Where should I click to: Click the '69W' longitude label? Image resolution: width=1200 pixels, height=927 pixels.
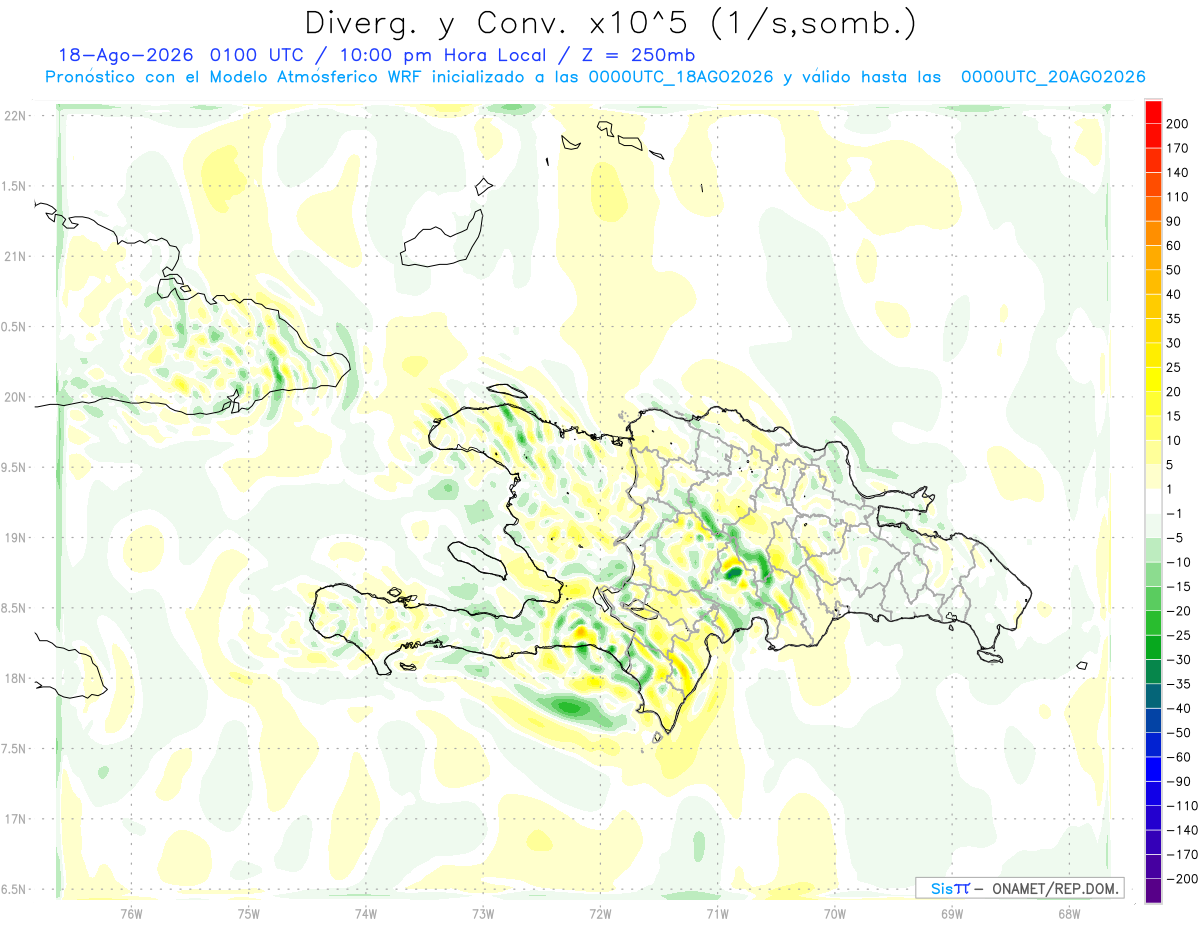tap(952, 915)
